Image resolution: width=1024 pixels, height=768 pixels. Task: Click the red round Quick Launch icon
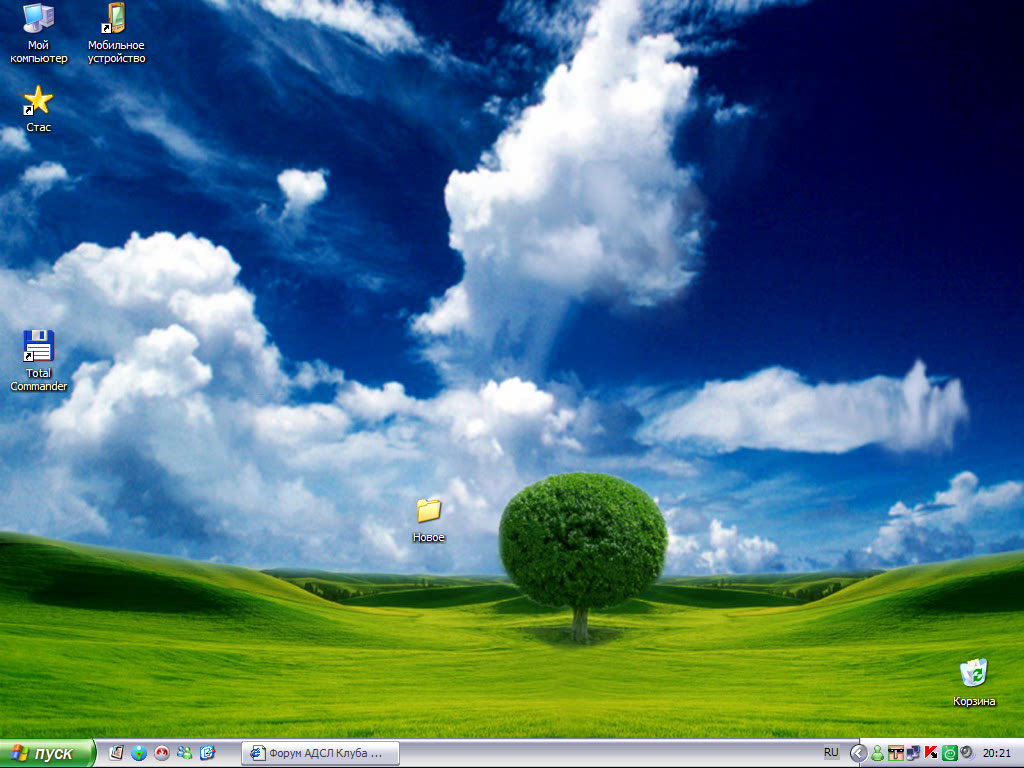pos(162,753)
